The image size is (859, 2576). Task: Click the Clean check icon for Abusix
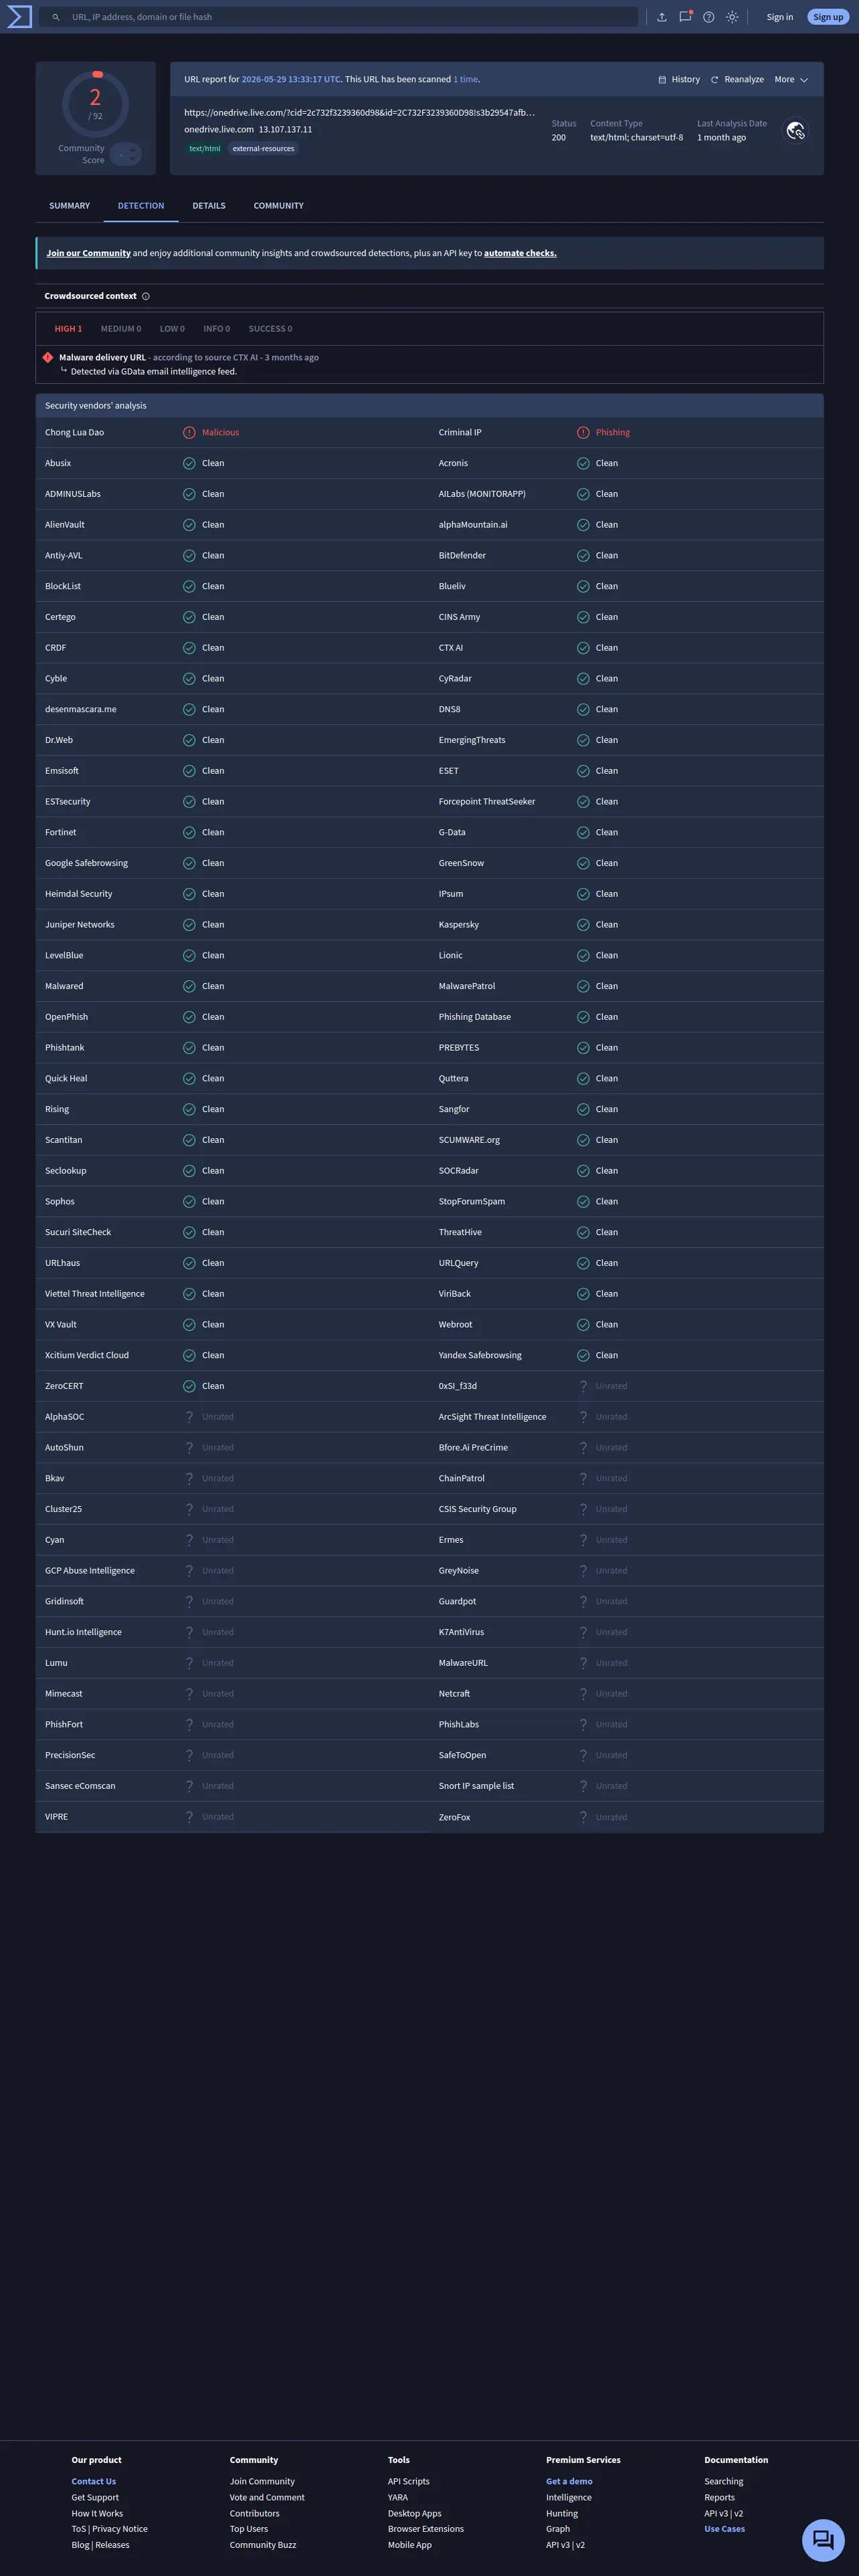tap(189, 464)
